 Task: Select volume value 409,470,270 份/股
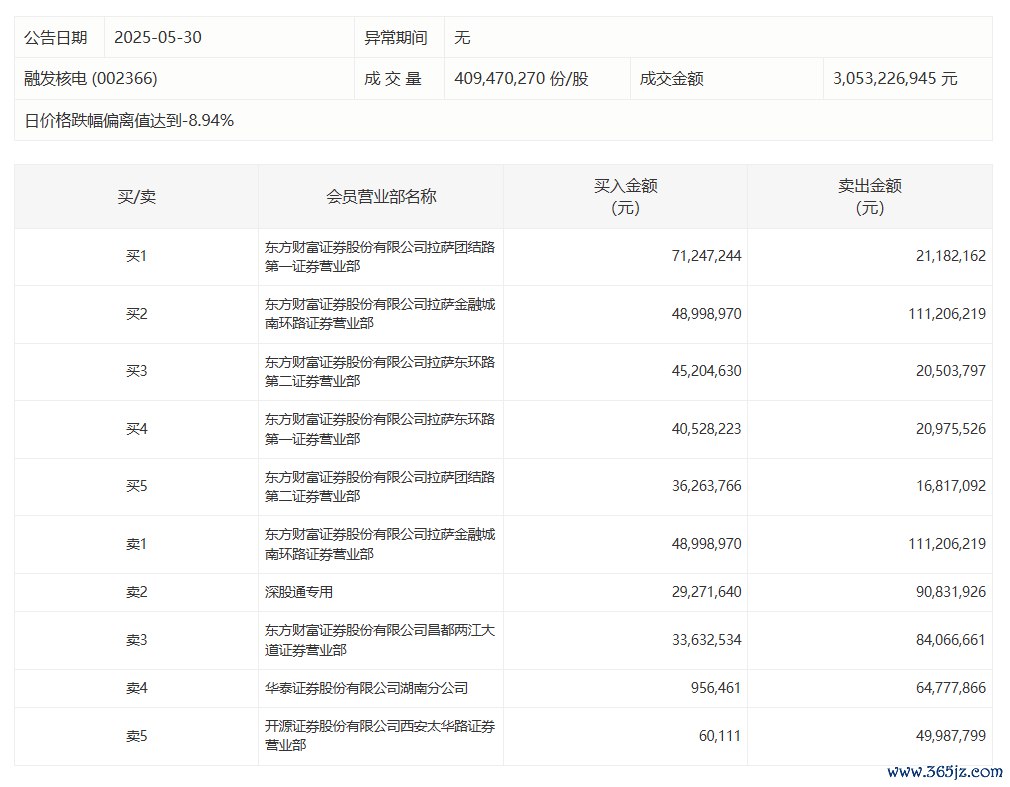[521, 79]
